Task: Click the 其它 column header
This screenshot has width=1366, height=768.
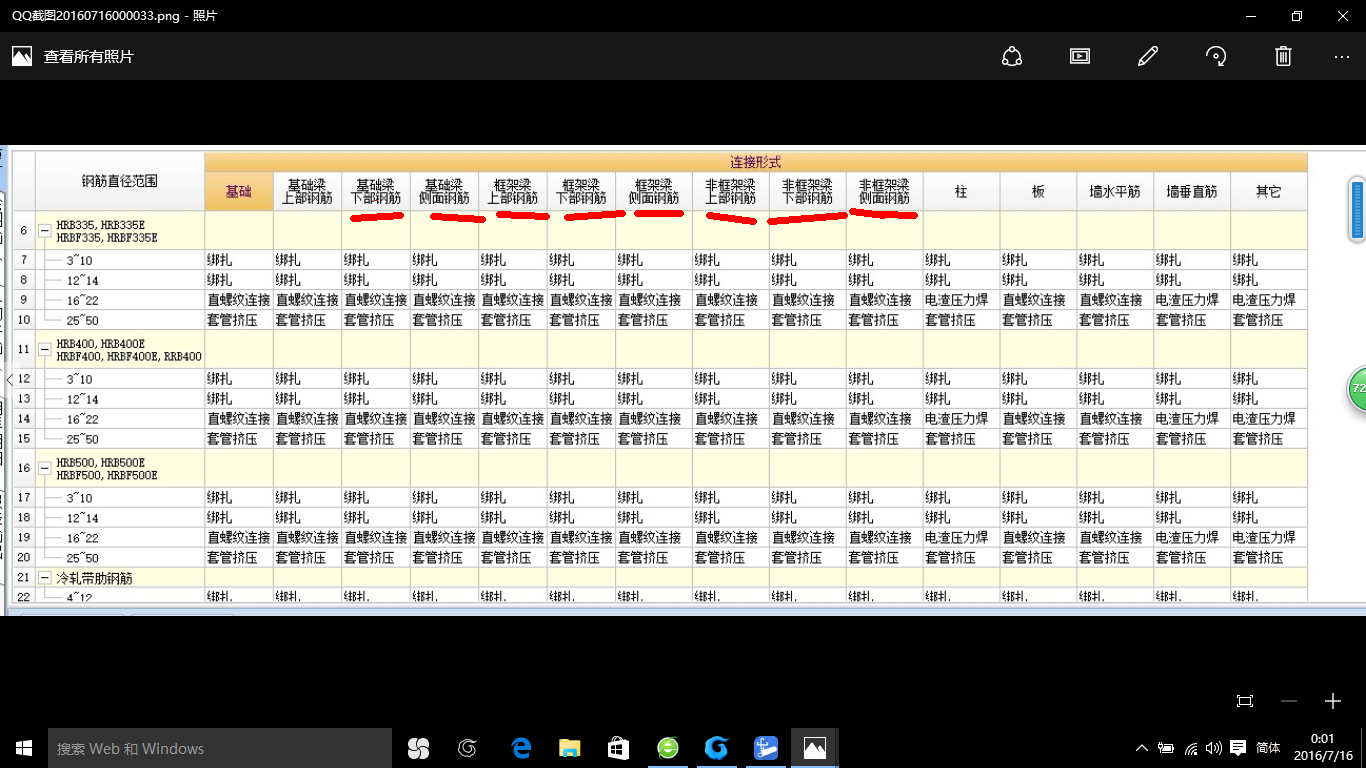Action: [x=1269, y=192]
